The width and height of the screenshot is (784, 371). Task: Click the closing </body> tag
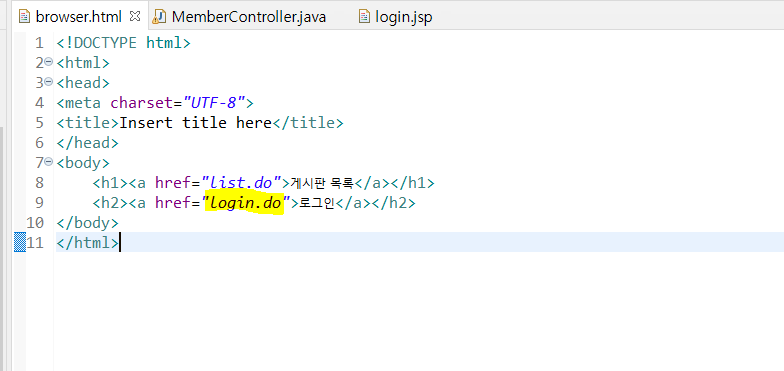pos(88,222)
